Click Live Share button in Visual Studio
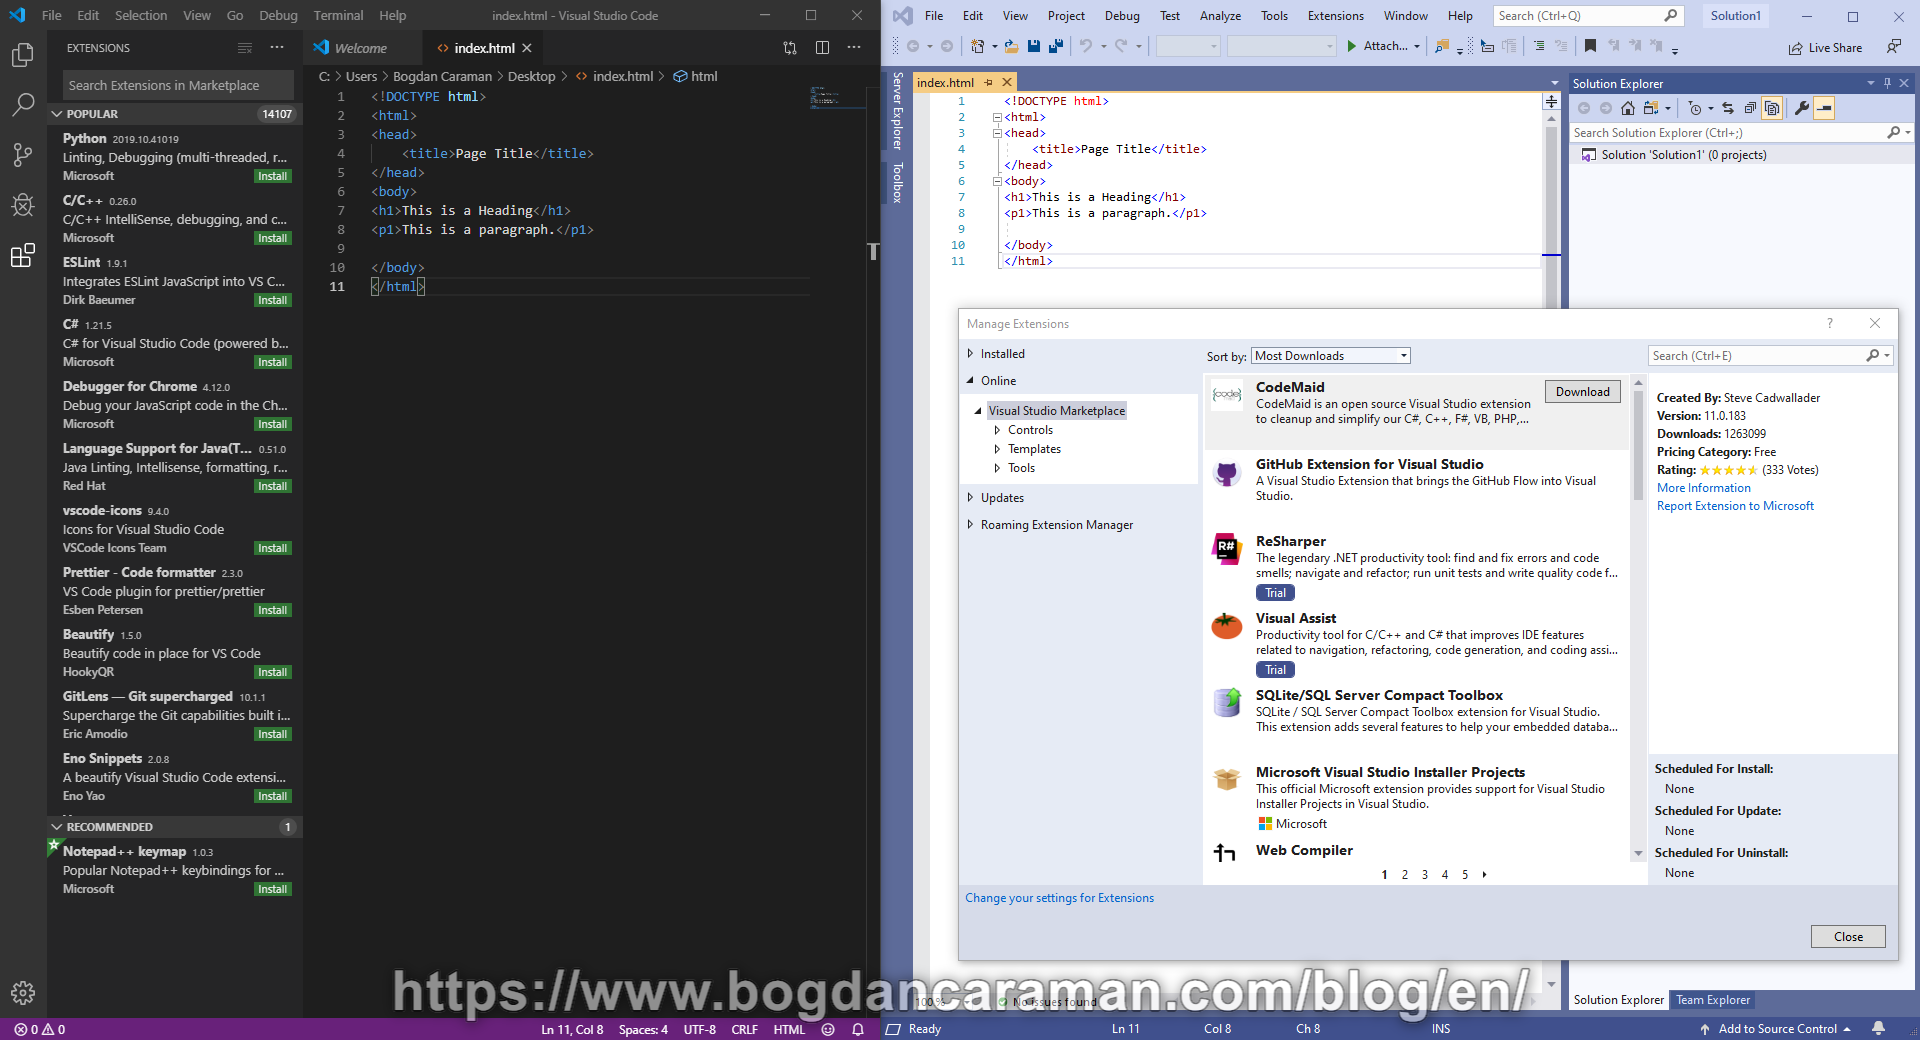 pyautogui.click(x=1825, y=48)
